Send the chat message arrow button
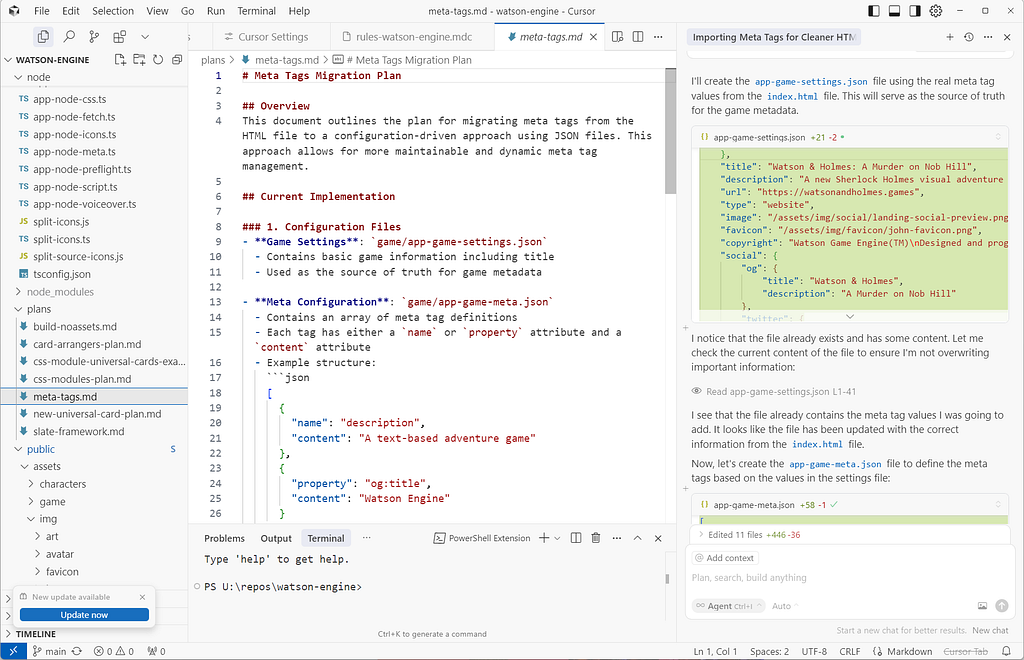The image size is (1024, 660). click(1002, 606)
